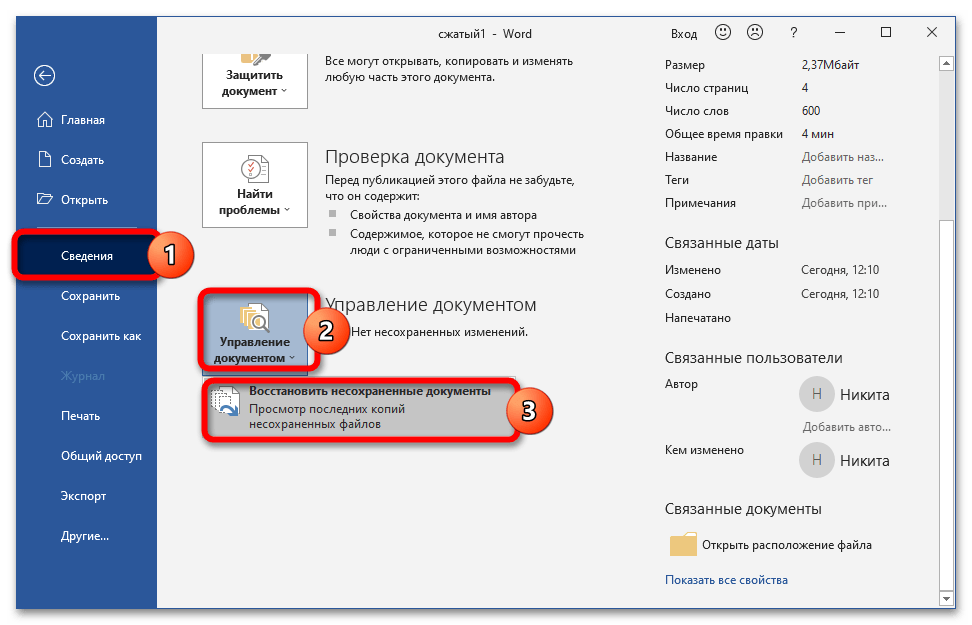The image size is (972, 625).
Task: Click the Добавить при... comments field
Action: pos(844,203)
